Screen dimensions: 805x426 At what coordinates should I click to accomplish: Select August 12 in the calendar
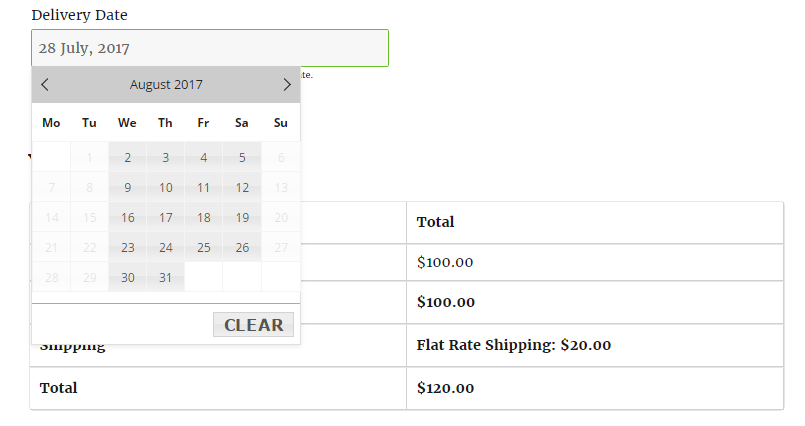pyautogui.click(x=242, y=187)
